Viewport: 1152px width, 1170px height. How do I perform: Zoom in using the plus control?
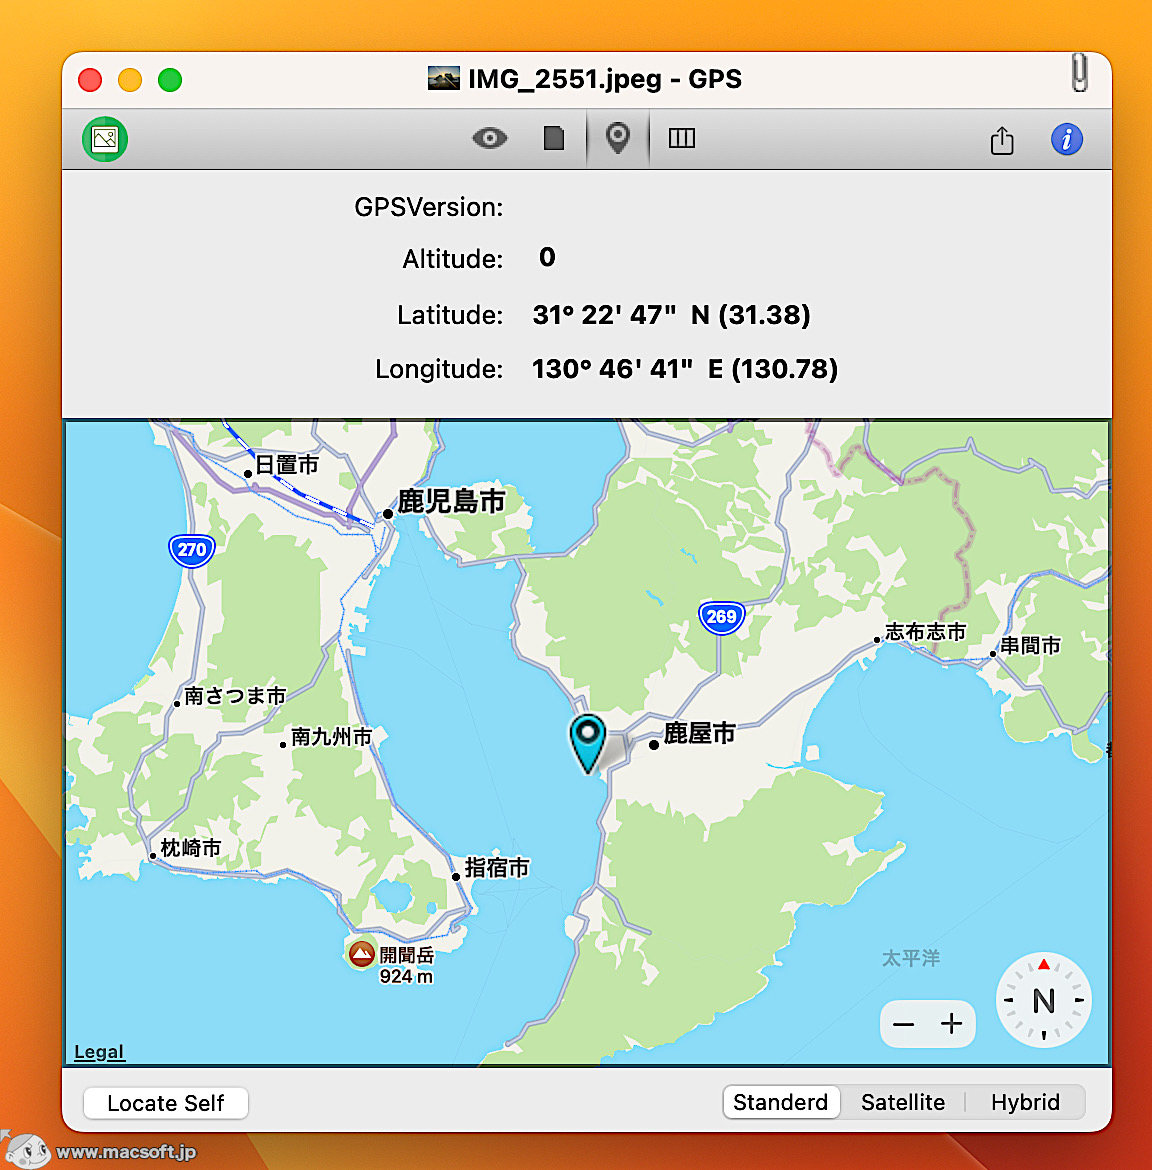click(951, 1024)
